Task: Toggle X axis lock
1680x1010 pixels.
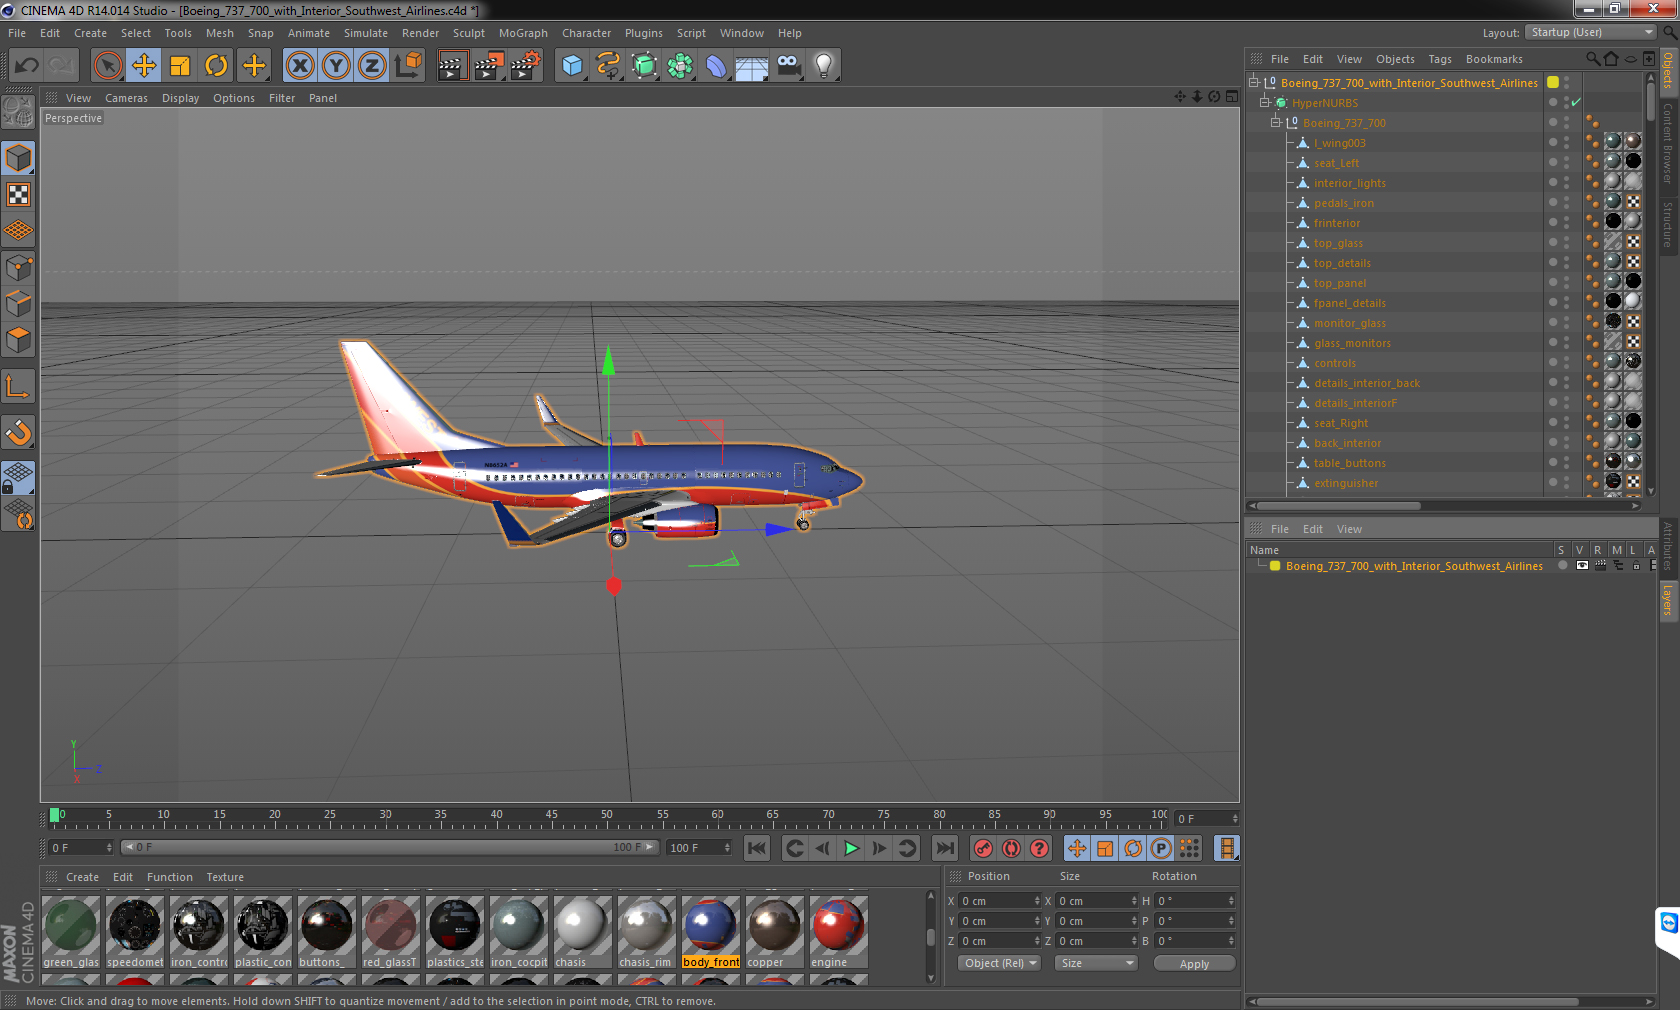Action: (299, 66)
